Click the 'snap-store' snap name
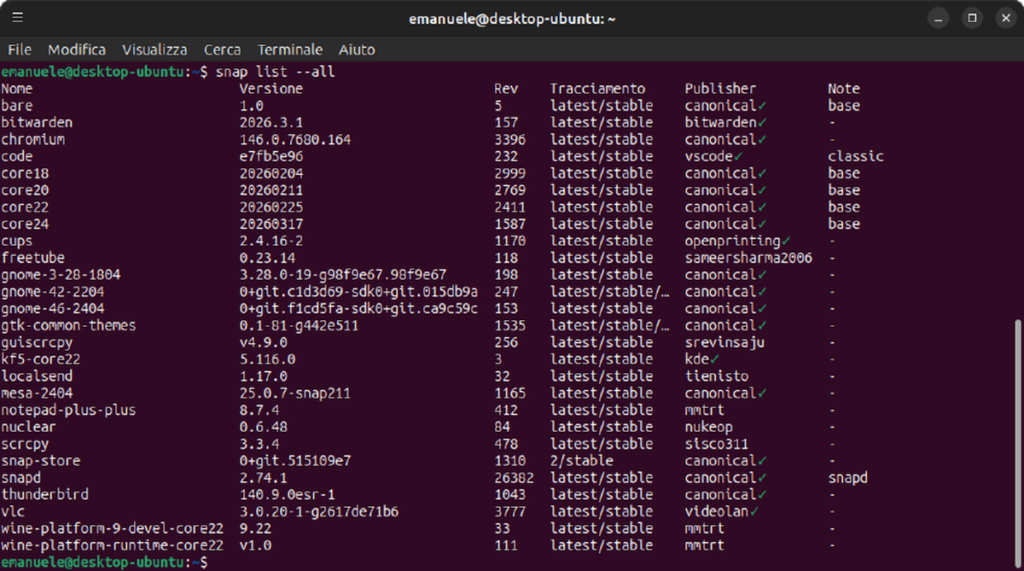Screen dimensions: 1024x571 pos(40,461)
